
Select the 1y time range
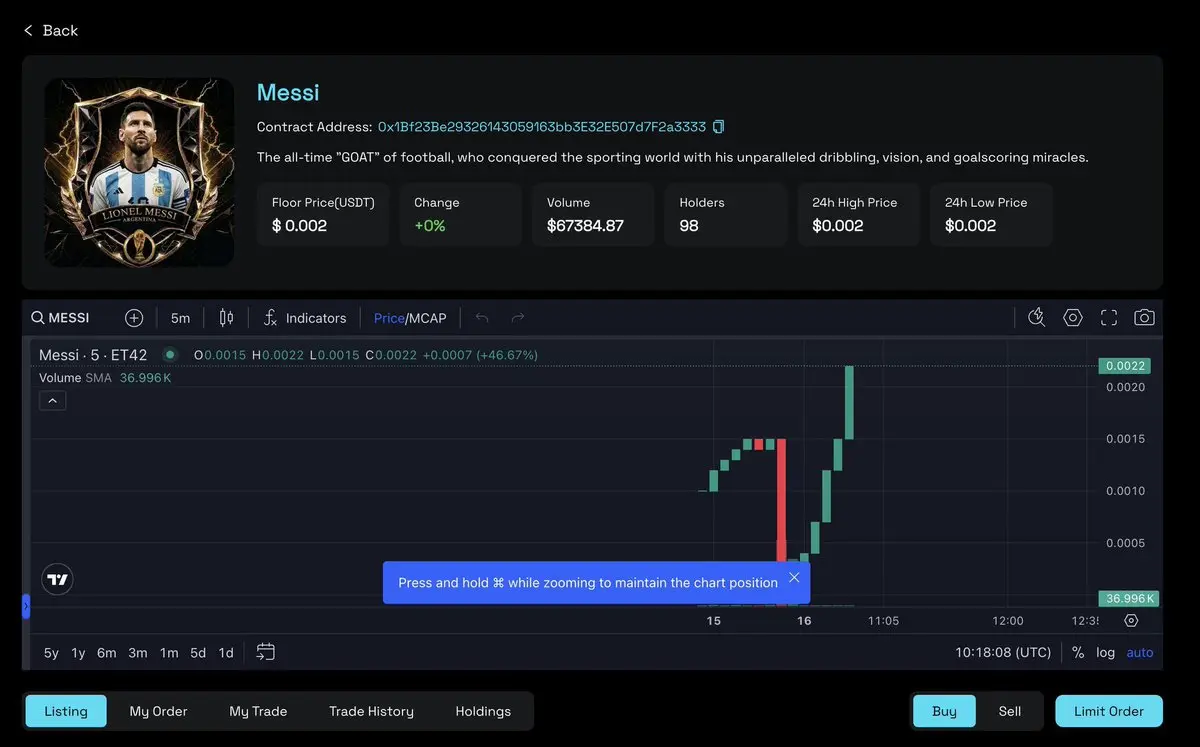click(78, 653)
